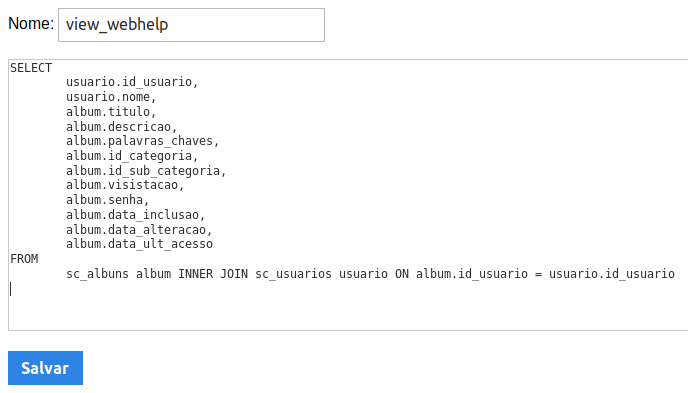This screenshot has height=393, width=688.
Task: Place cursor on the SELECT keyword
Action: [x=31, y=68]
